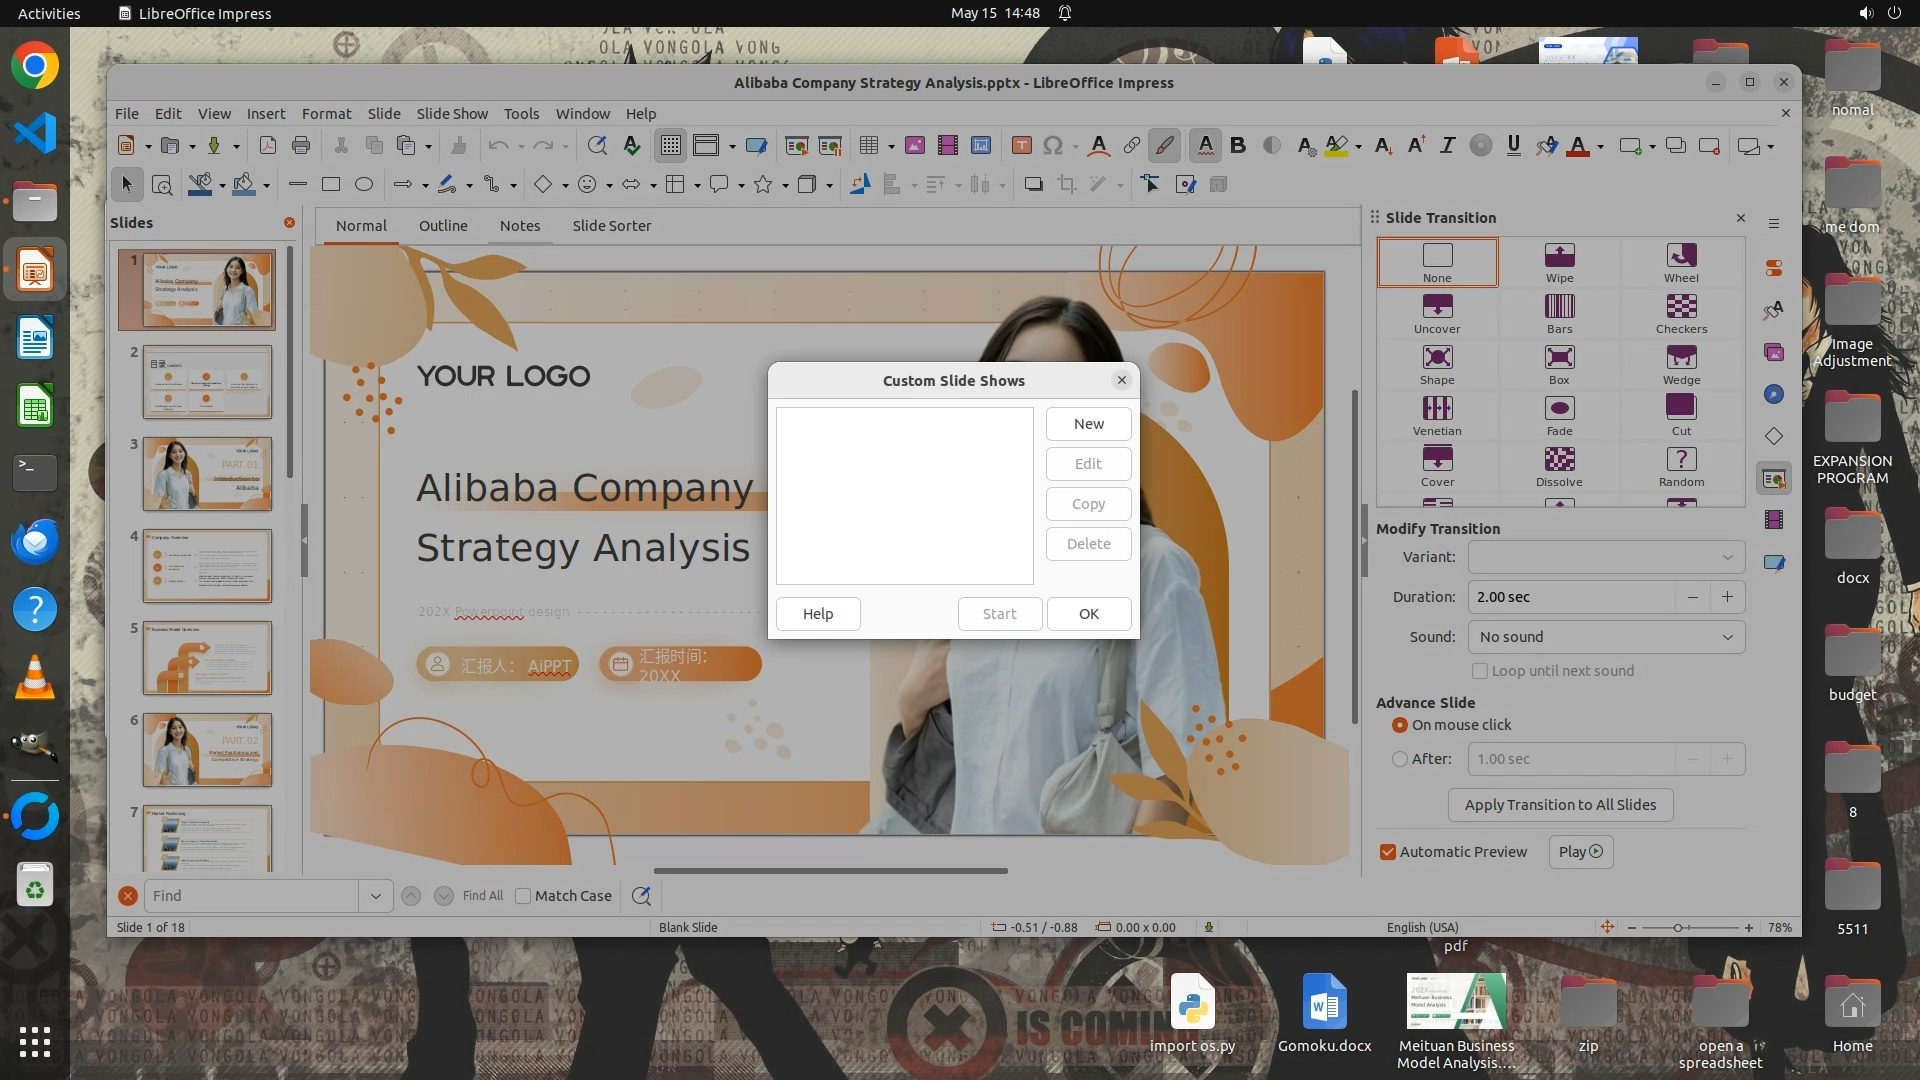Open the Variant dropdown list
The image size is (1920, 1080).
pyautogui.click(x=1606, y=557)
